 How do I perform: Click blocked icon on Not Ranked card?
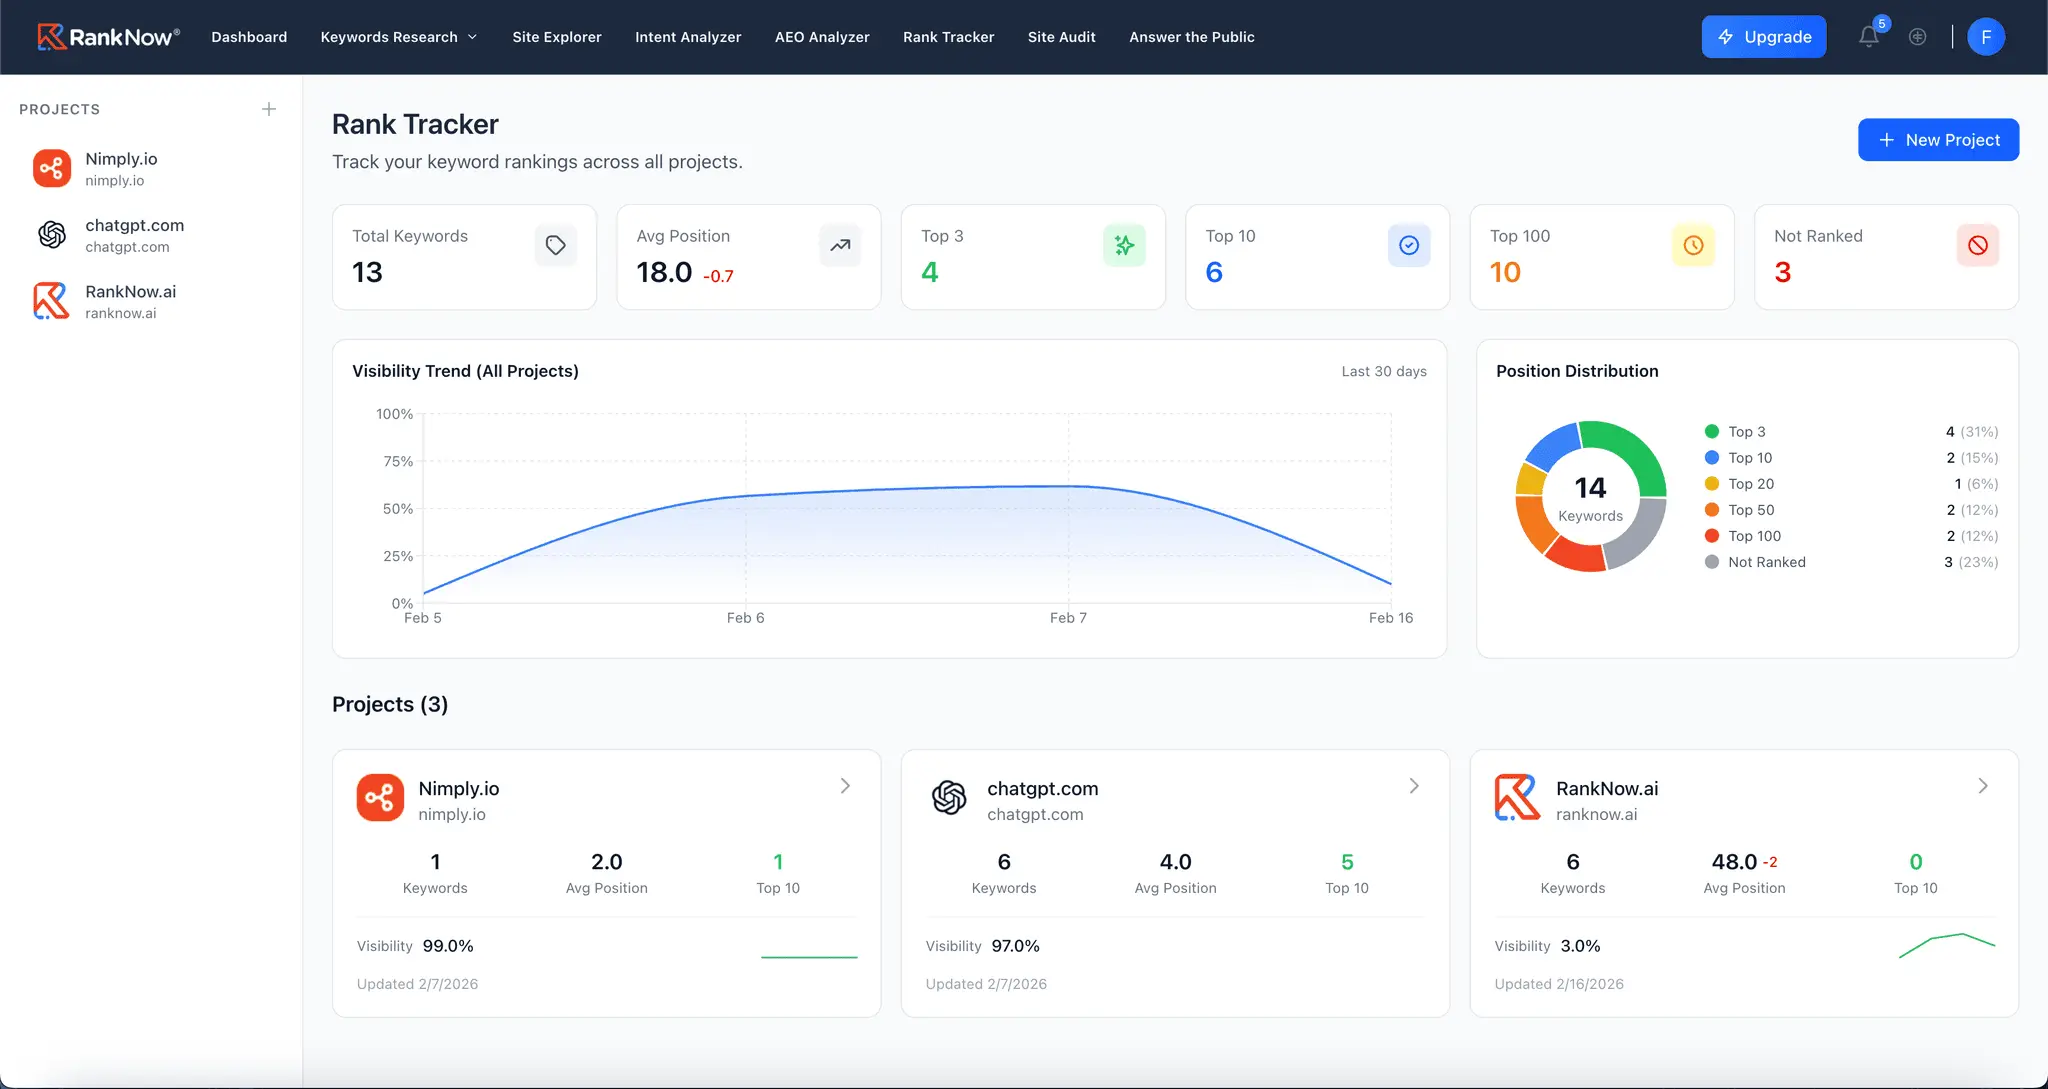coord(1978,245)
